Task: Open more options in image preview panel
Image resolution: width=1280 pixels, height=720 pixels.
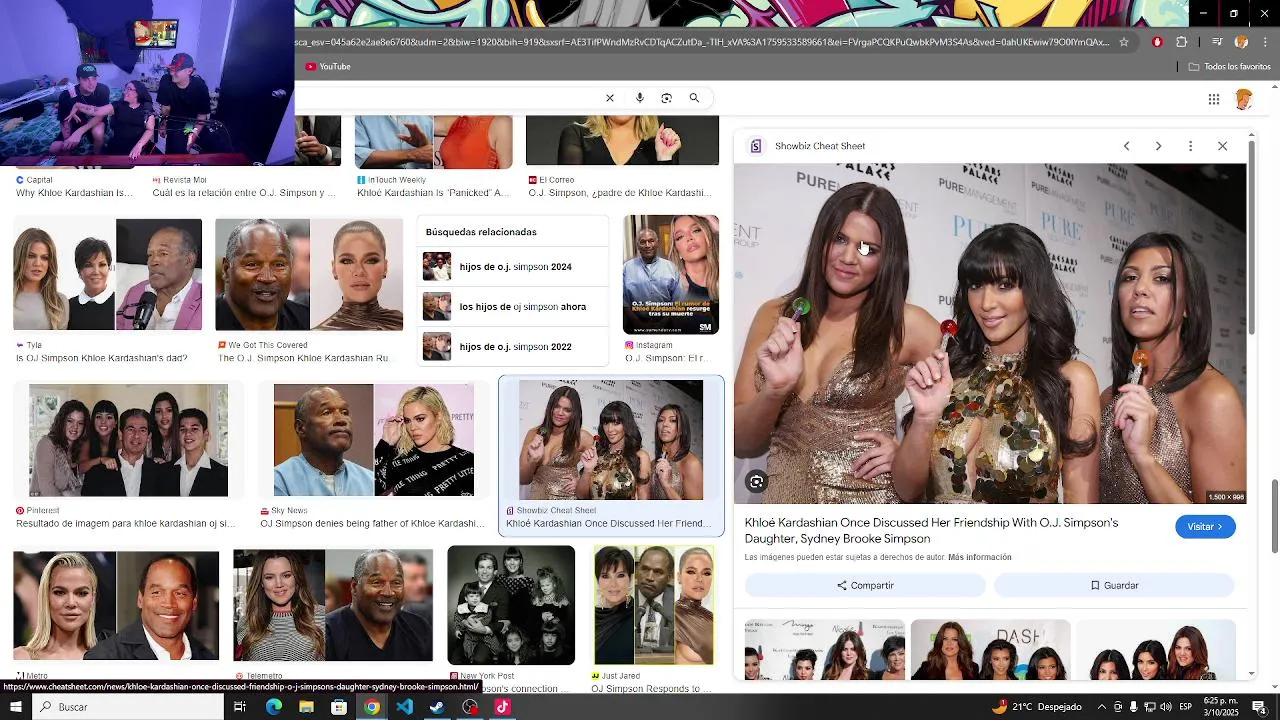Action: coord(1190,146)
